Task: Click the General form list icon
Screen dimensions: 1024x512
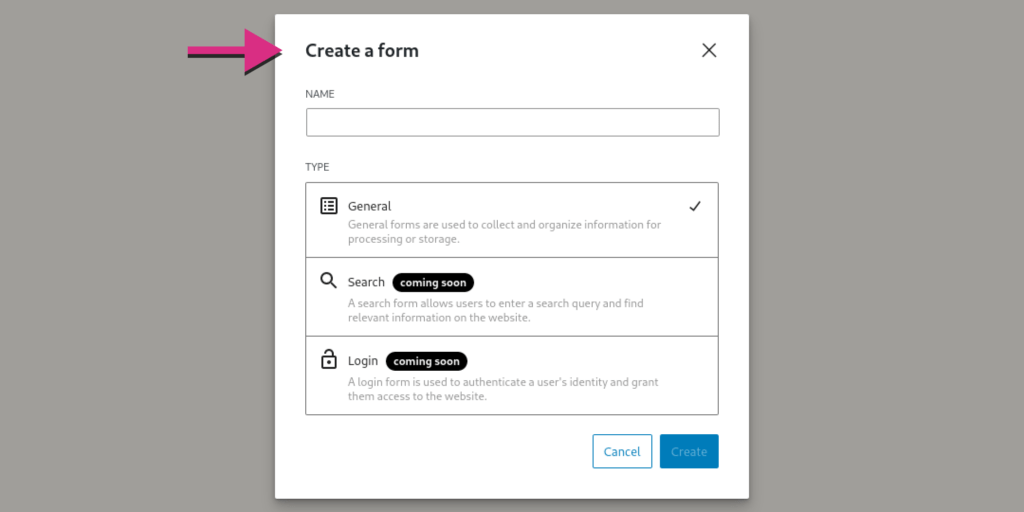Action: click(x=329, y=206)
